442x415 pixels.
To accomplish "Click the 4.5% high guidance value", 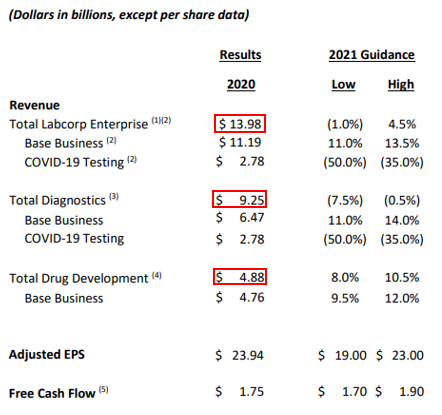I will point(402,124).
